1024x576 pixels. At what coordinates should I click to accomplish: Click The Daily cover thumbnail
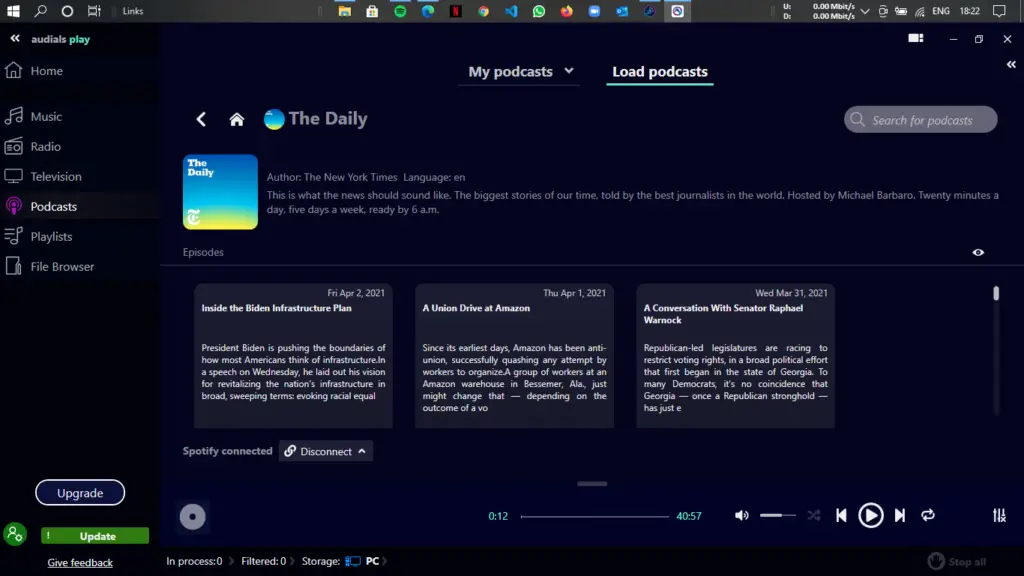click(x=220, y=192)
